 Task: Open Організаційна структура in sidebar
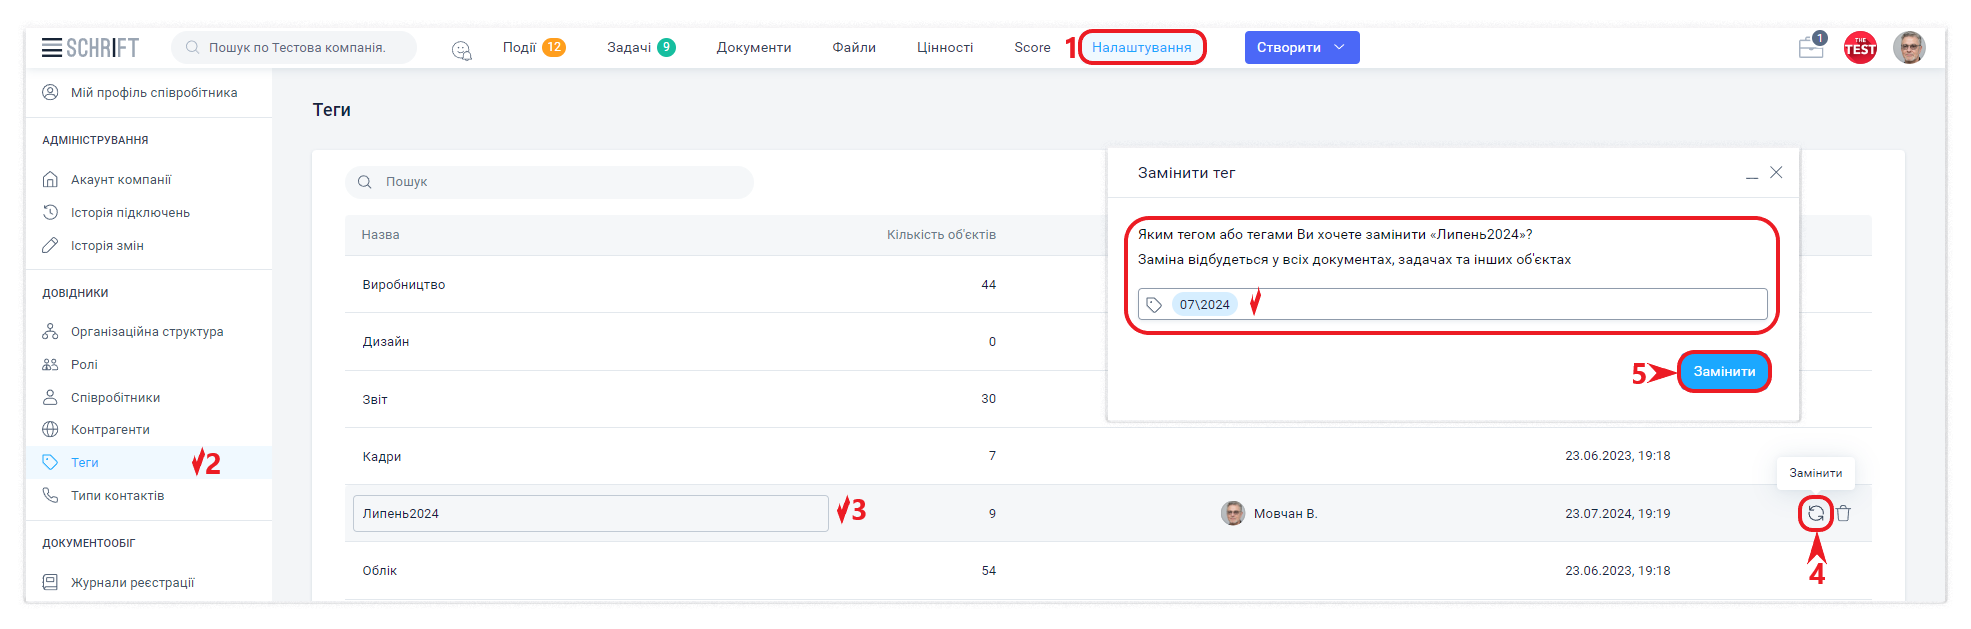[x=147, y=331]
